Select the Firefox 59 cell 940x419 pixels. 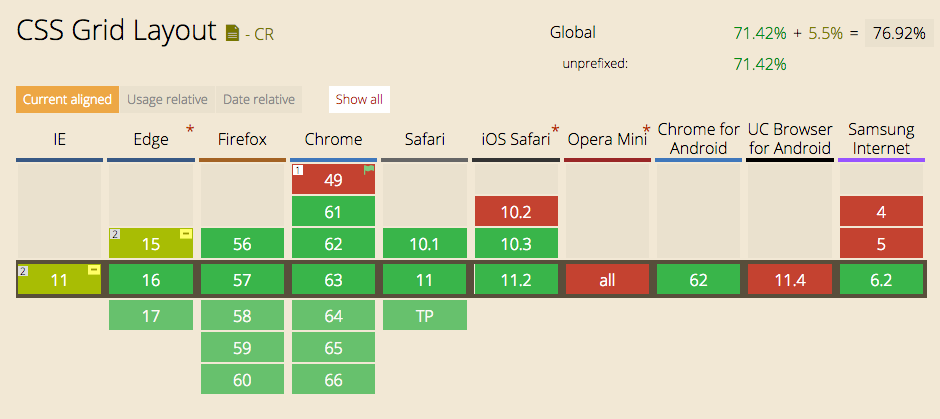pos(242,347)
